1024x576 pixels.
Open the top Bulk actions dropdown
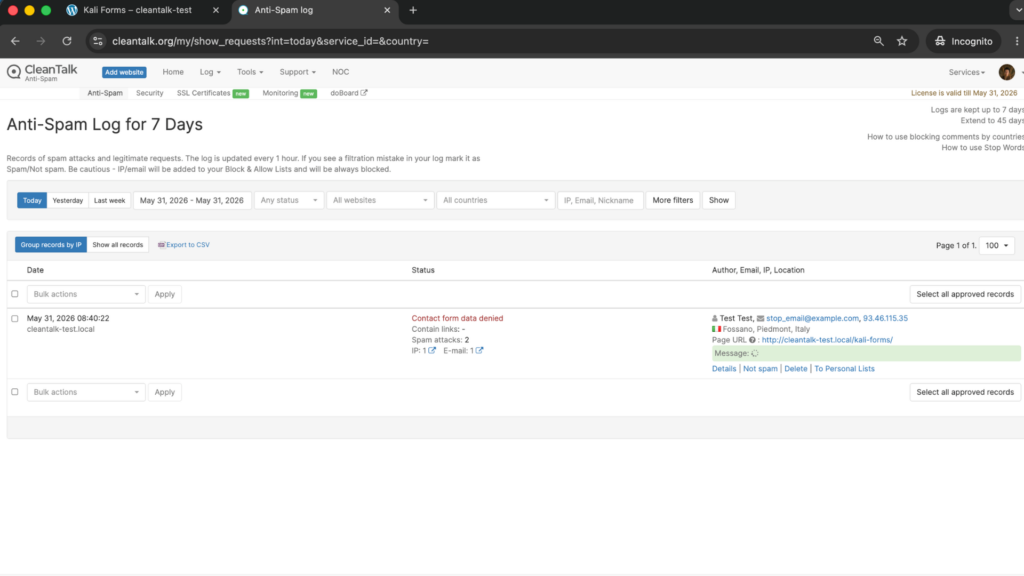coord(86,295)
